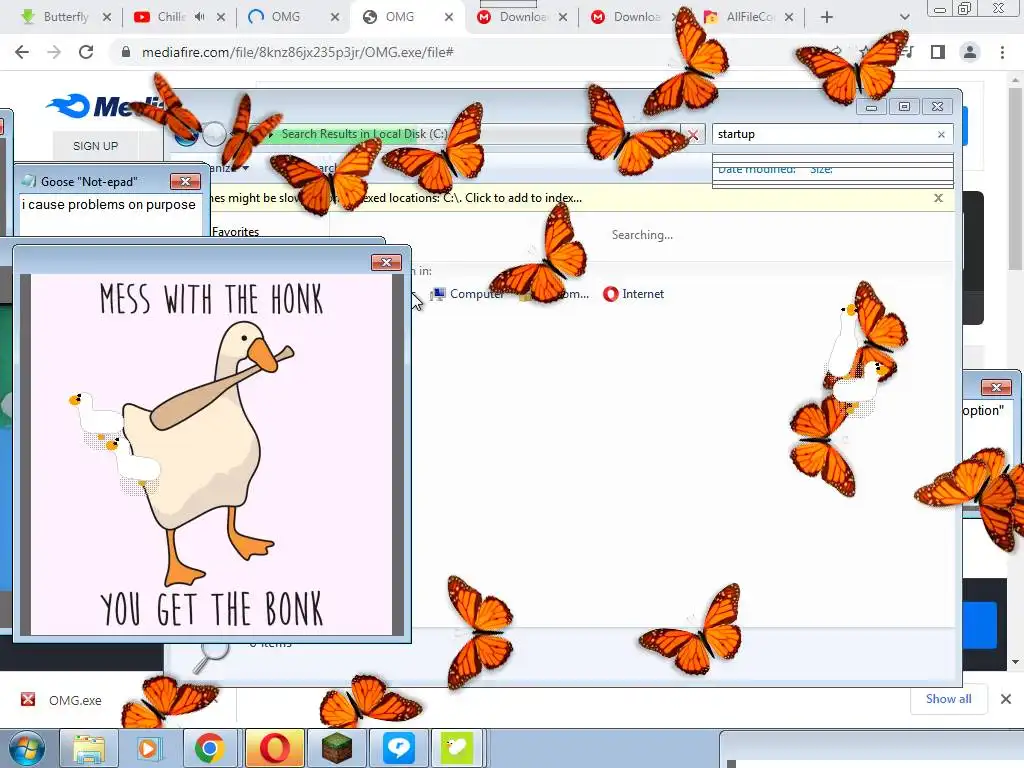This screenshot has width=1024, height=768.
Task: Open Opera from the taskbar
Action: 274,748
